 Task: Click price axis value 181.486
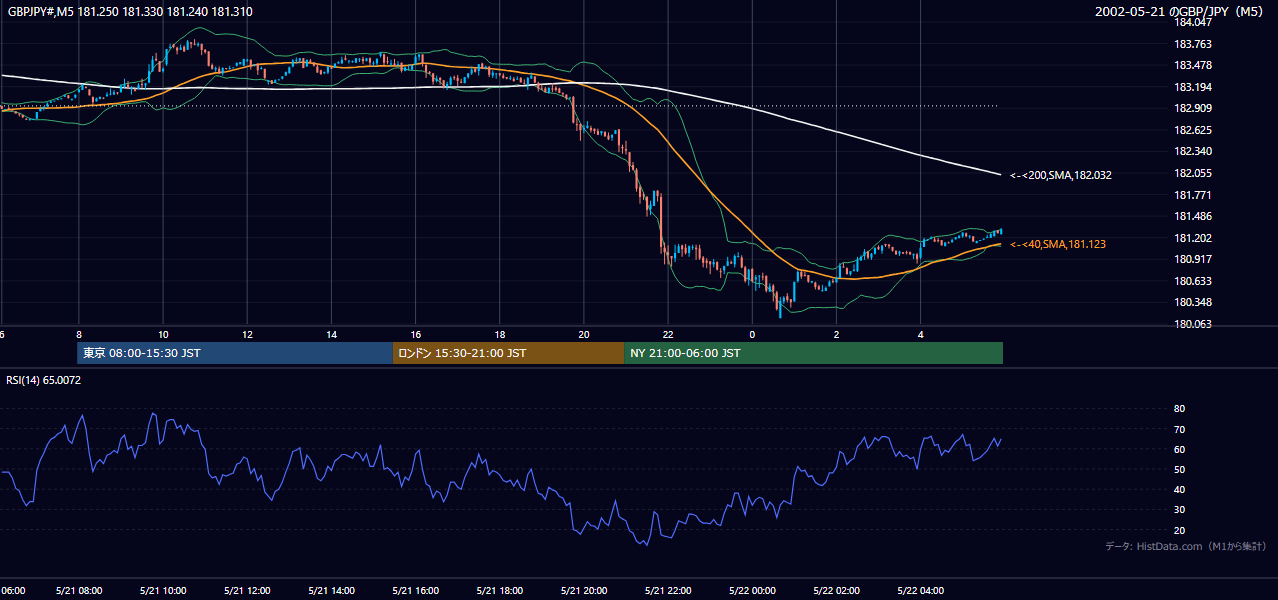pyautogui.click(x=1192, y=216)
